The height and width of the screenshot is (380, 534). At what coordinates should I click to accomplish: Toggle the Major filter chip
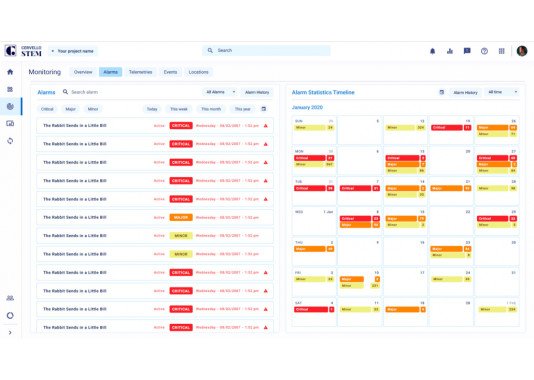(70, 109)
